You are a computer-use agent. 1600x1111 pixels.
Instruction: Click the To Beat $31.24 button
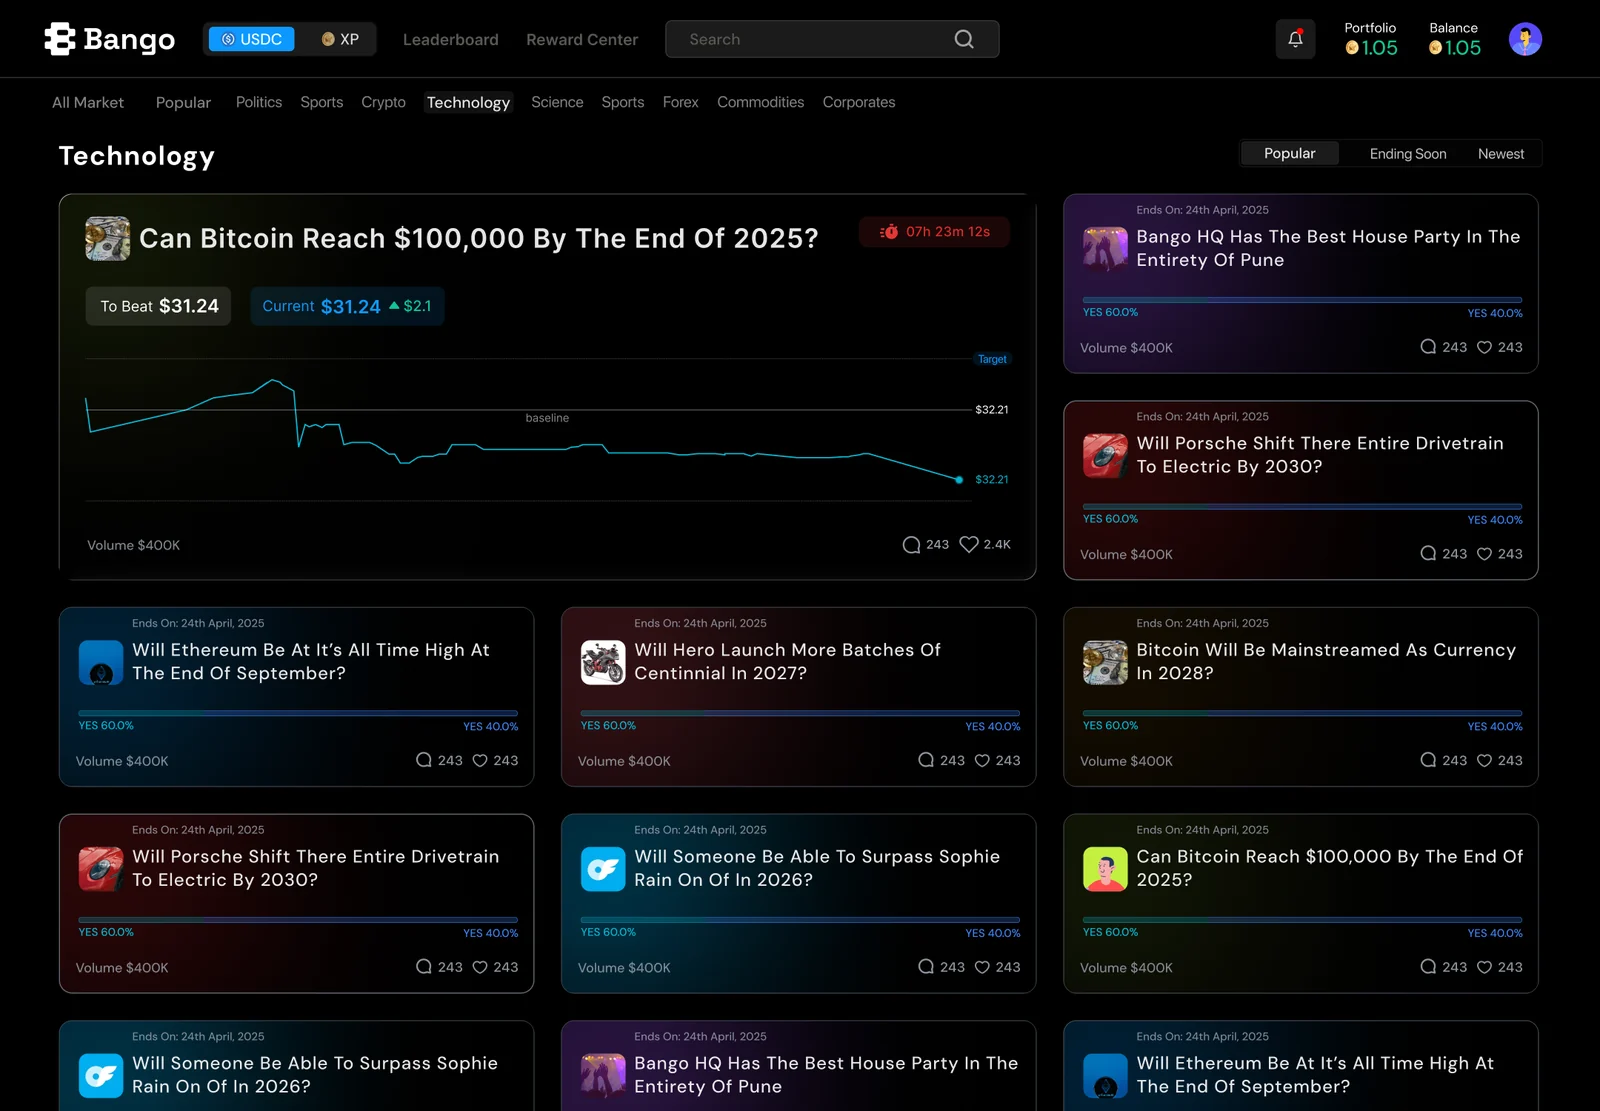[159, 306]
